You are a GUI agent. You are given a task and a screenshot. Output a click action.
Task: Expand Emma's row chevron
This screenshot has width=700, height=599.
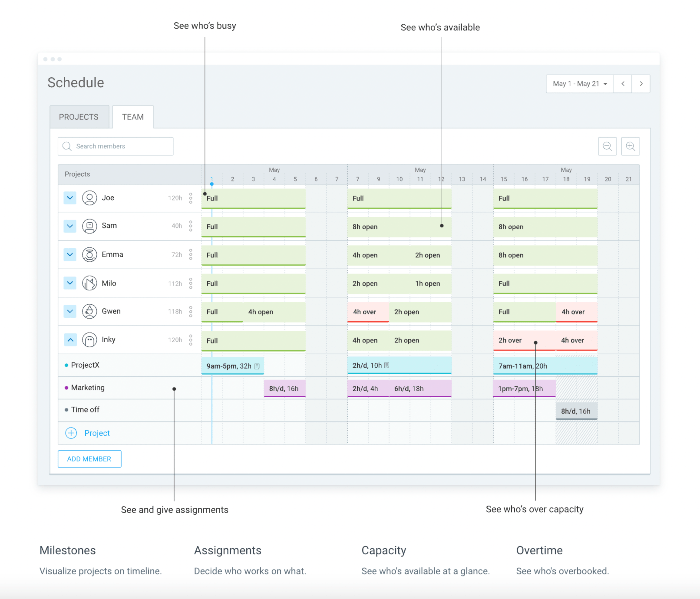point(70,254)
